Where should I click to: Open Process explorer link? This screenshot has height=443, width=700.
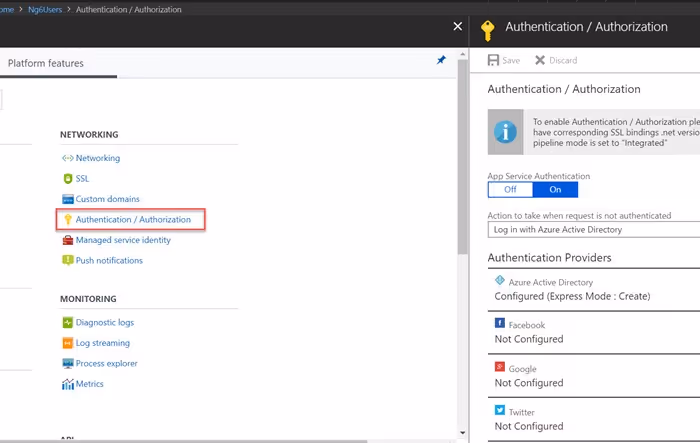click(107, 364)
